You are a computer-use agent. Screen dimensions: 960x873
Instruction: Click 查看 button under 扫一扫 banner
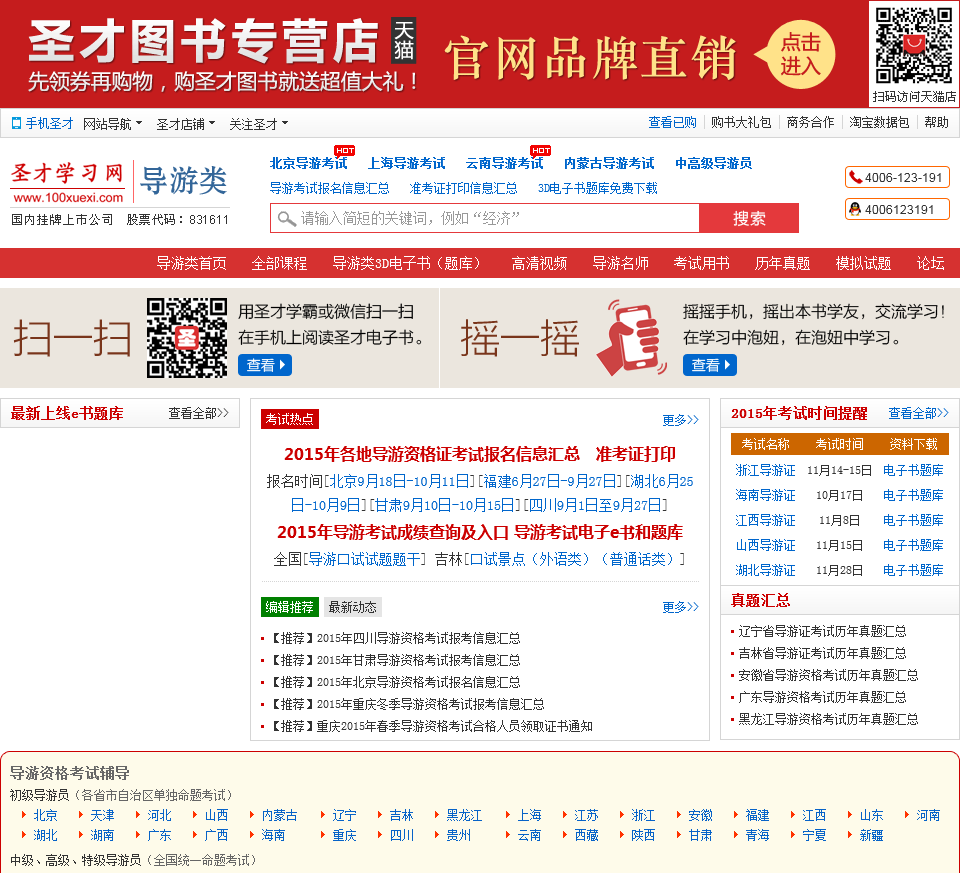tap(264, 365)
